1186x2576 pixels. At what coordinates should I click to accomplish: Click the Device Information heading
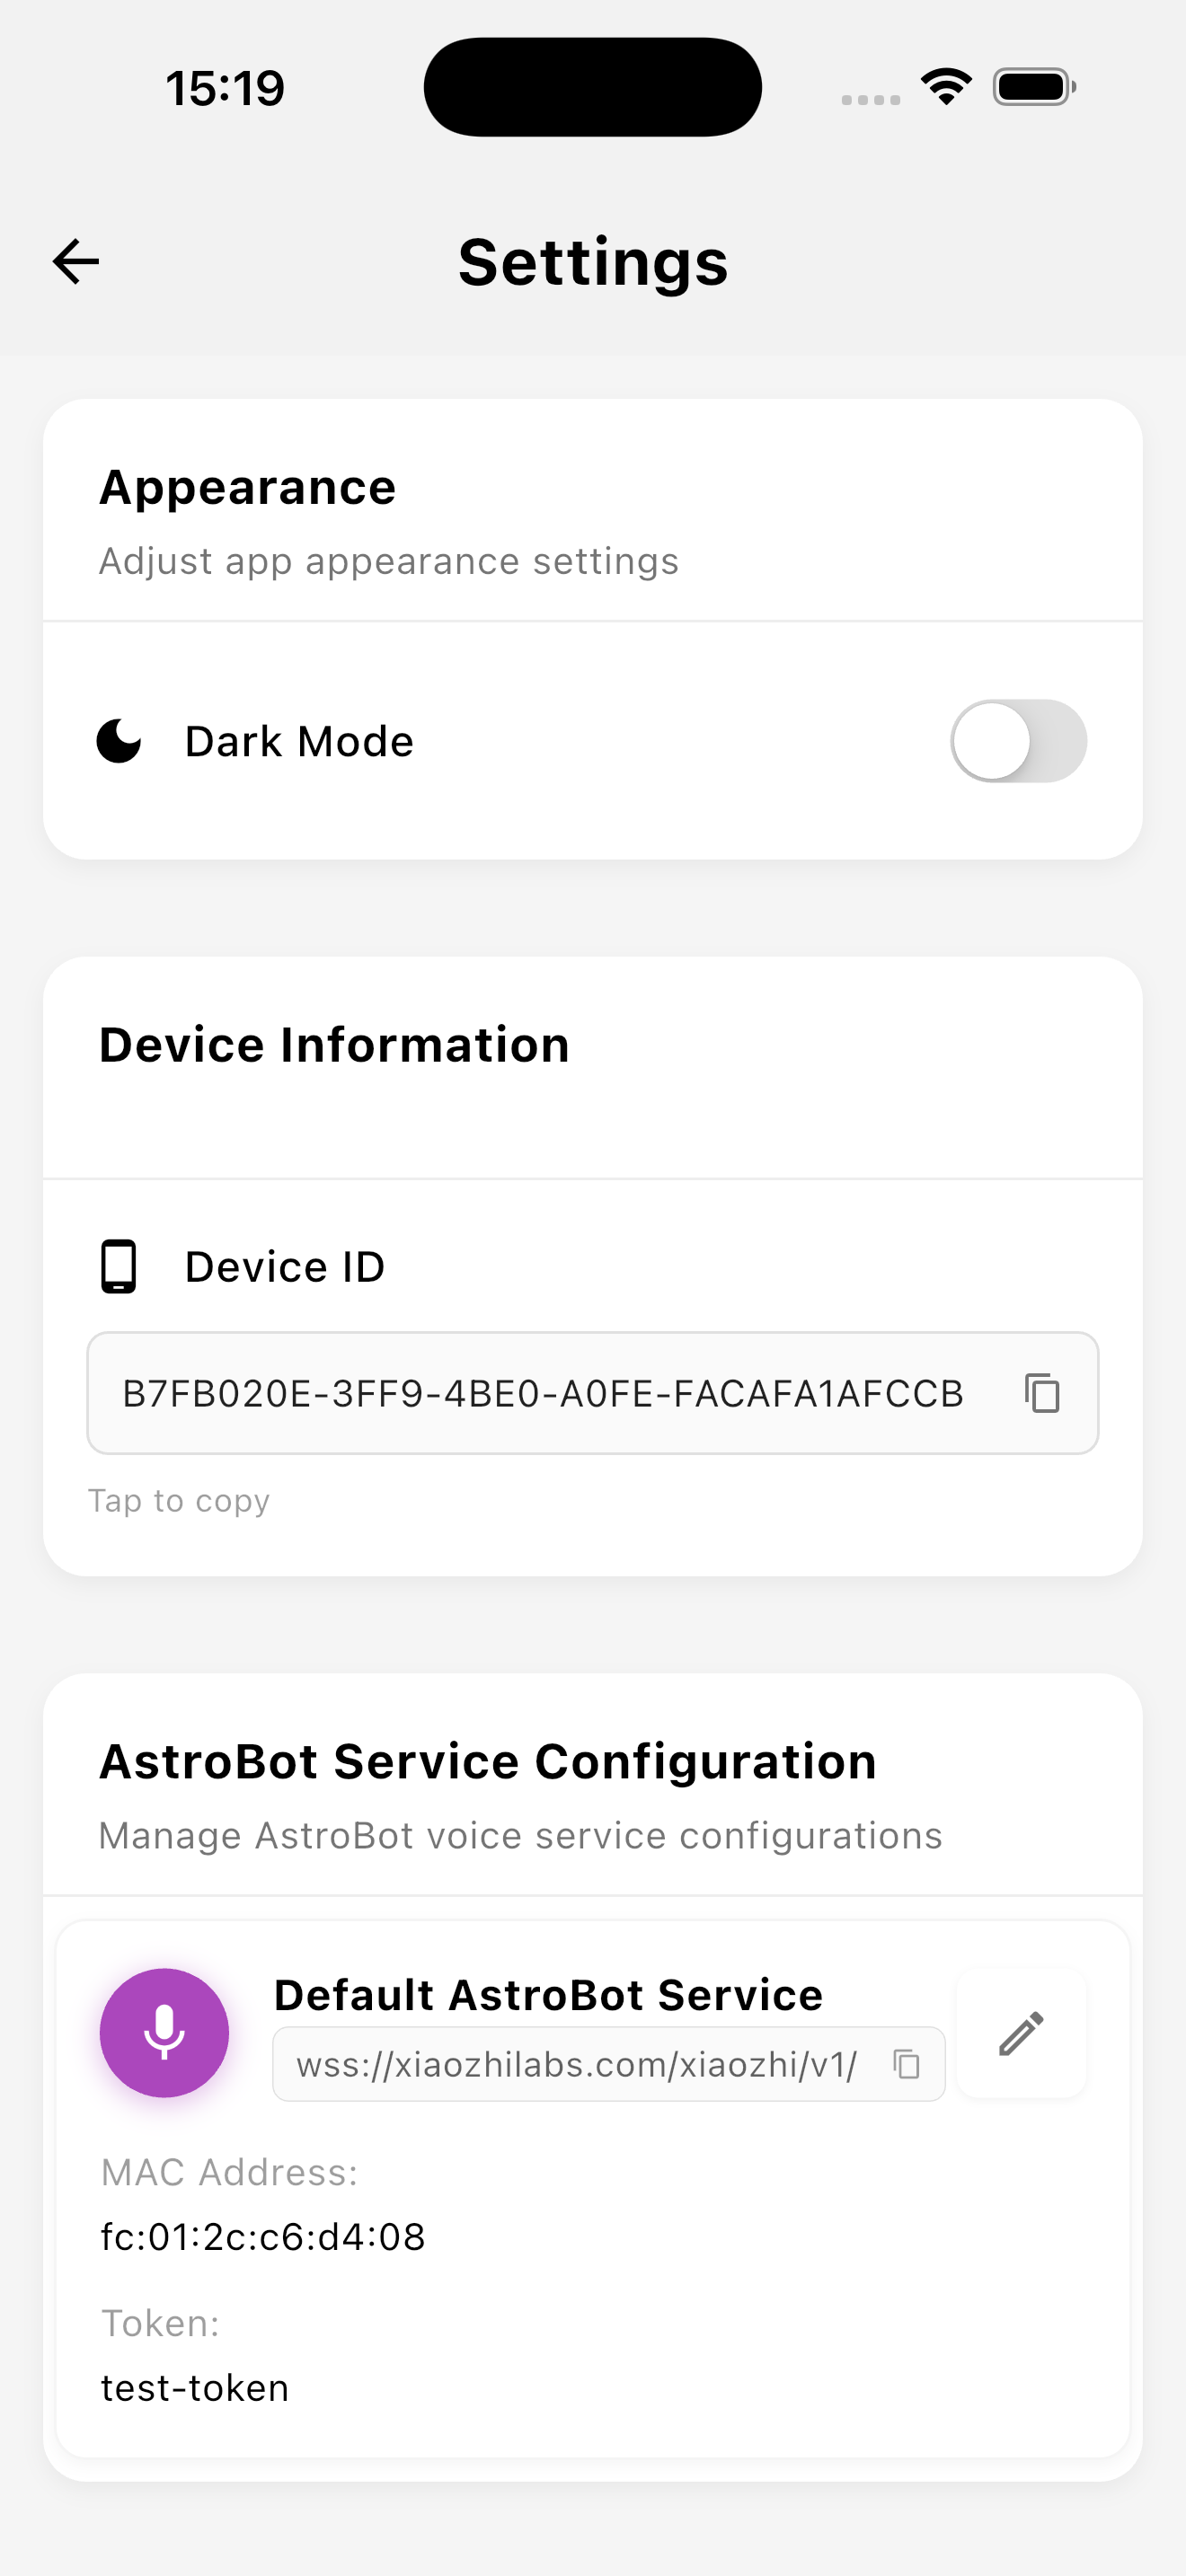point(334,1045)
